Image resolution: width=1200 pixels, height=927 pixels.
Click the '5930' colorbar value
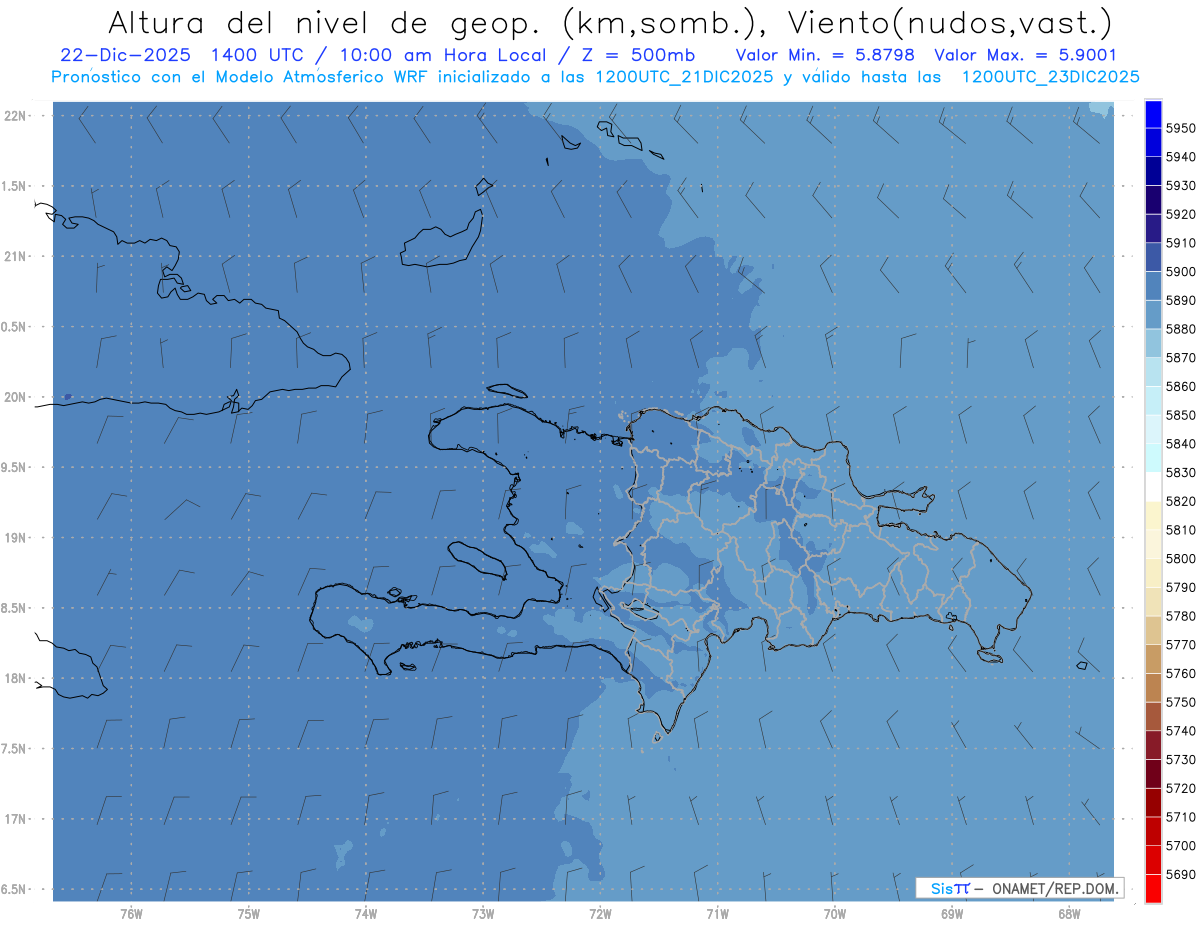[x=1181, y=185]
